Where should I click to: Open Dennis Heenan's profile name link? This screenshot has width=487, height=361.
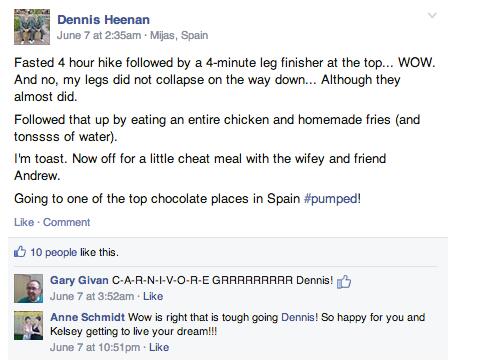(103, 20)
